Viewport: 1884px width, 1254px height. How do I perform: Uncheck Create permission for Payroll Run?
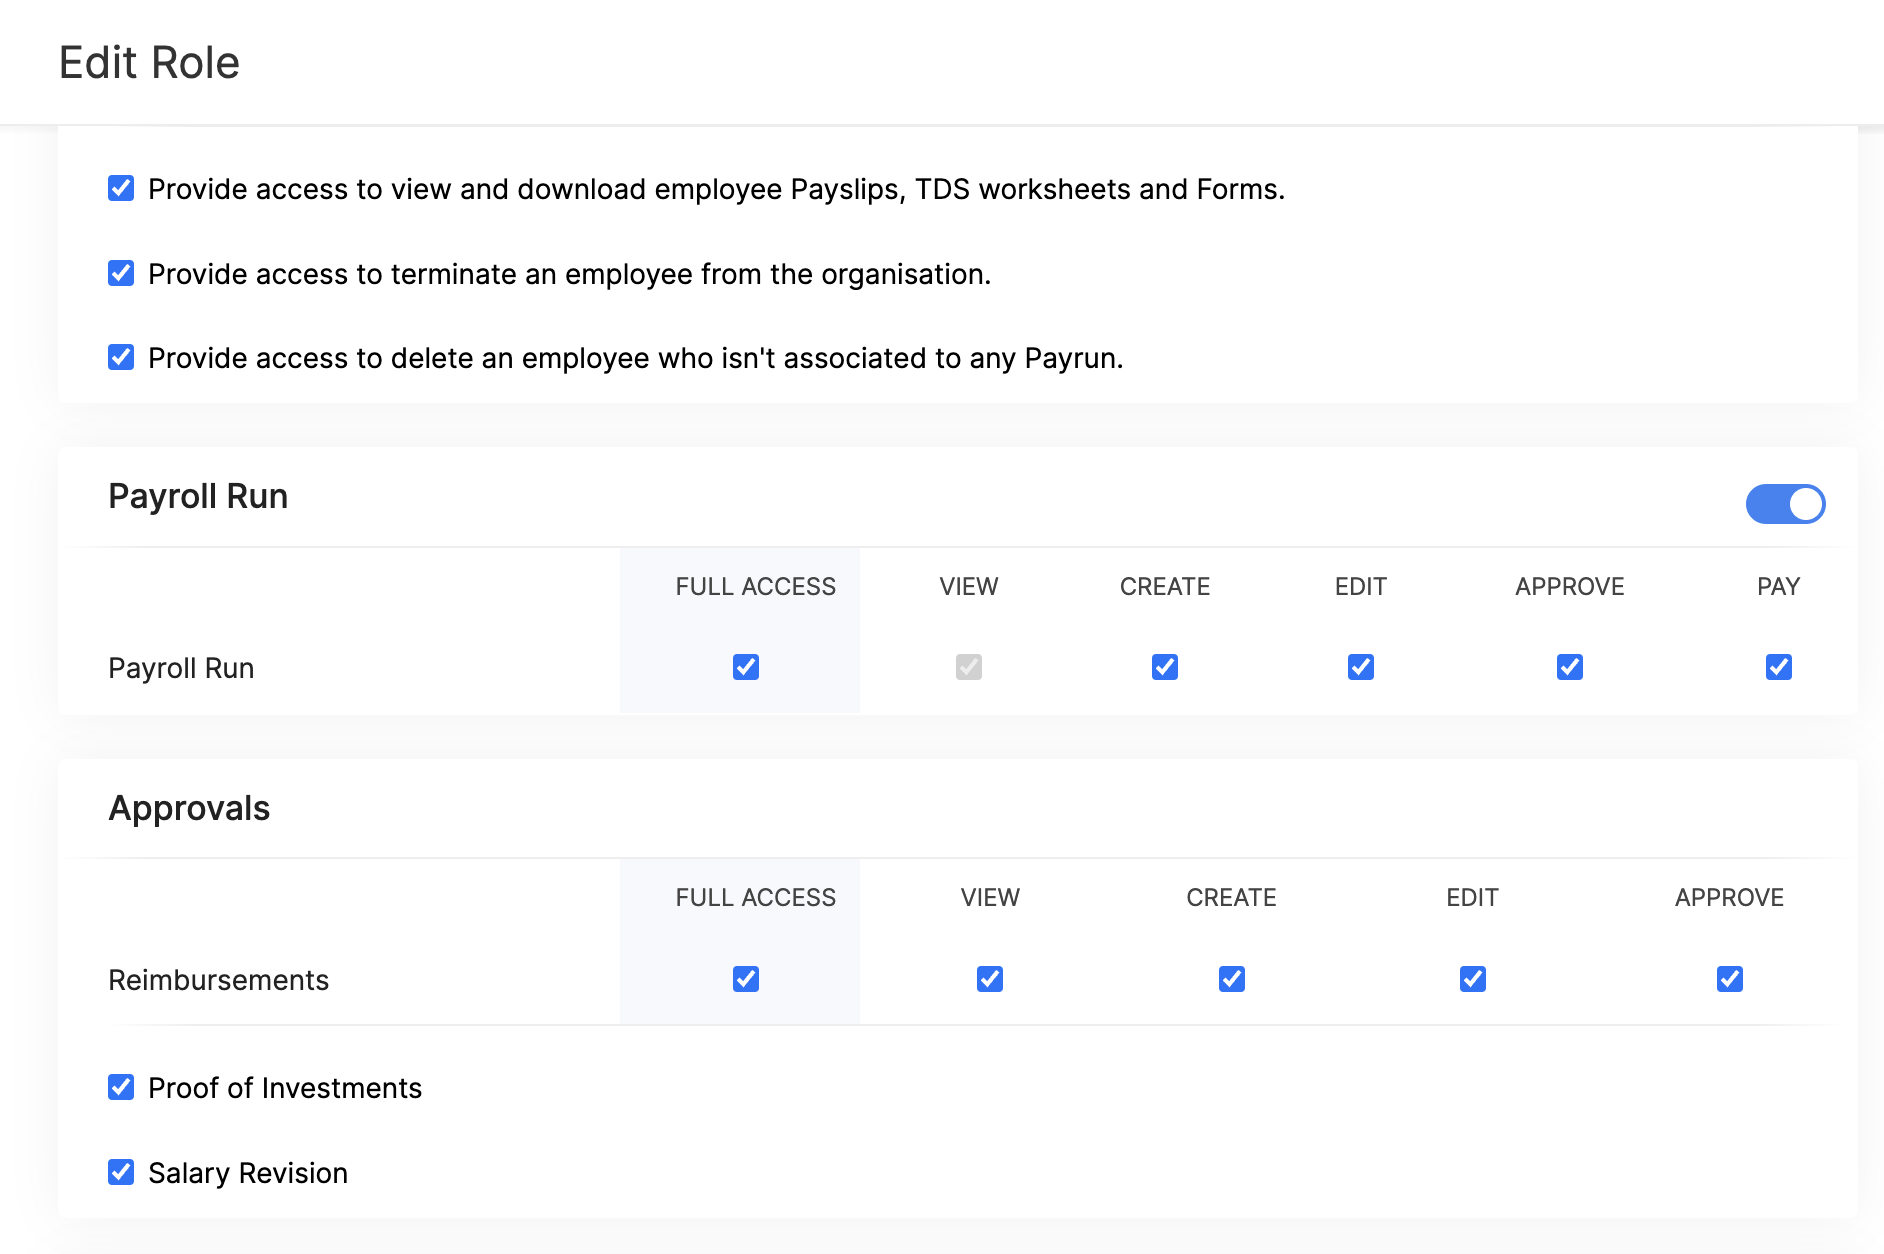coord(1165,667)
